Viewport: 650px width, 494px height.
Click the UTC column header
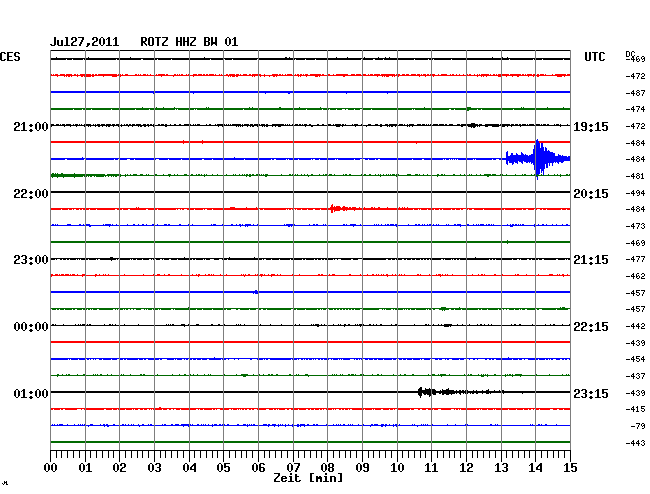click(594, 57)
